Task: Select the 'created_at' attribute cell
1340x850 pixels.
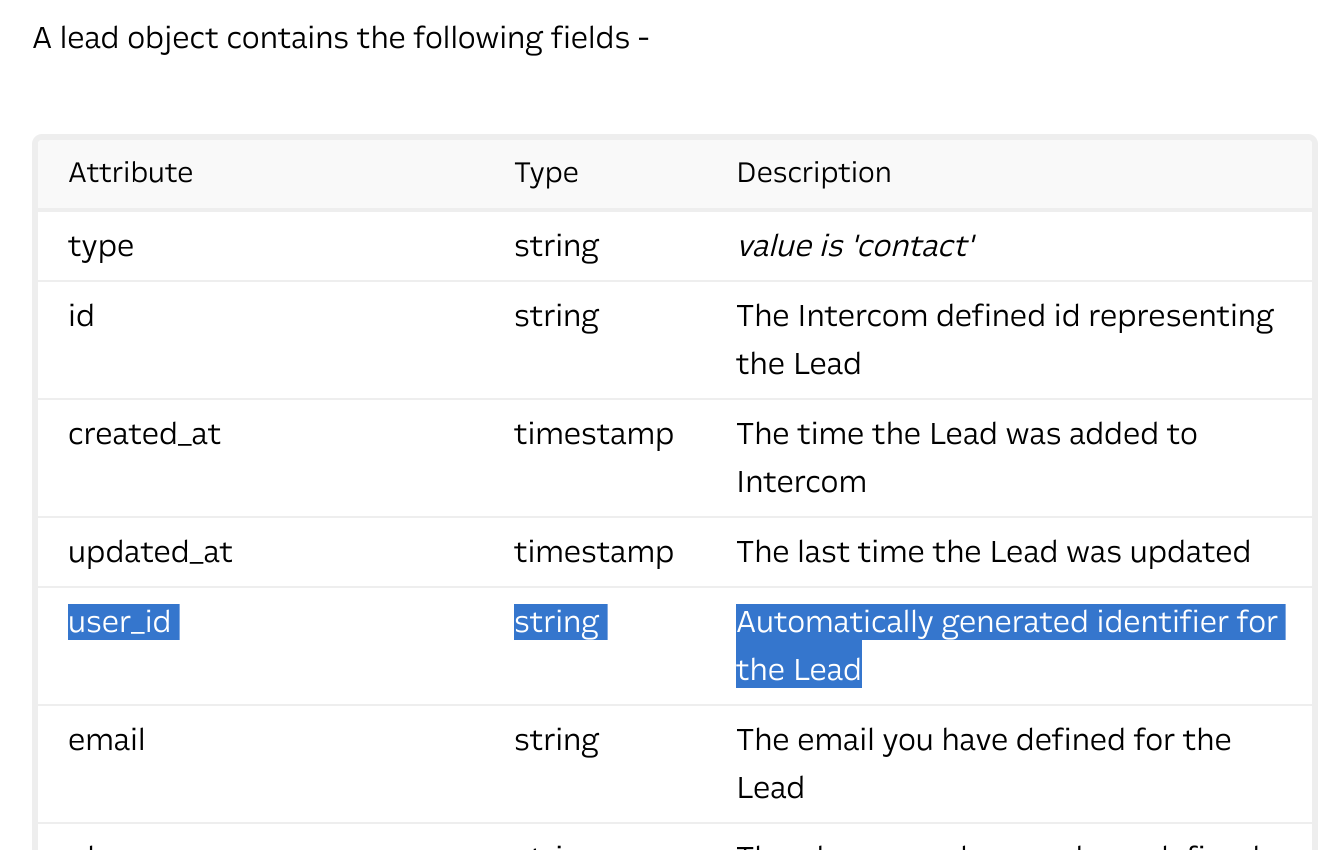Action: (x=144, y=434)
